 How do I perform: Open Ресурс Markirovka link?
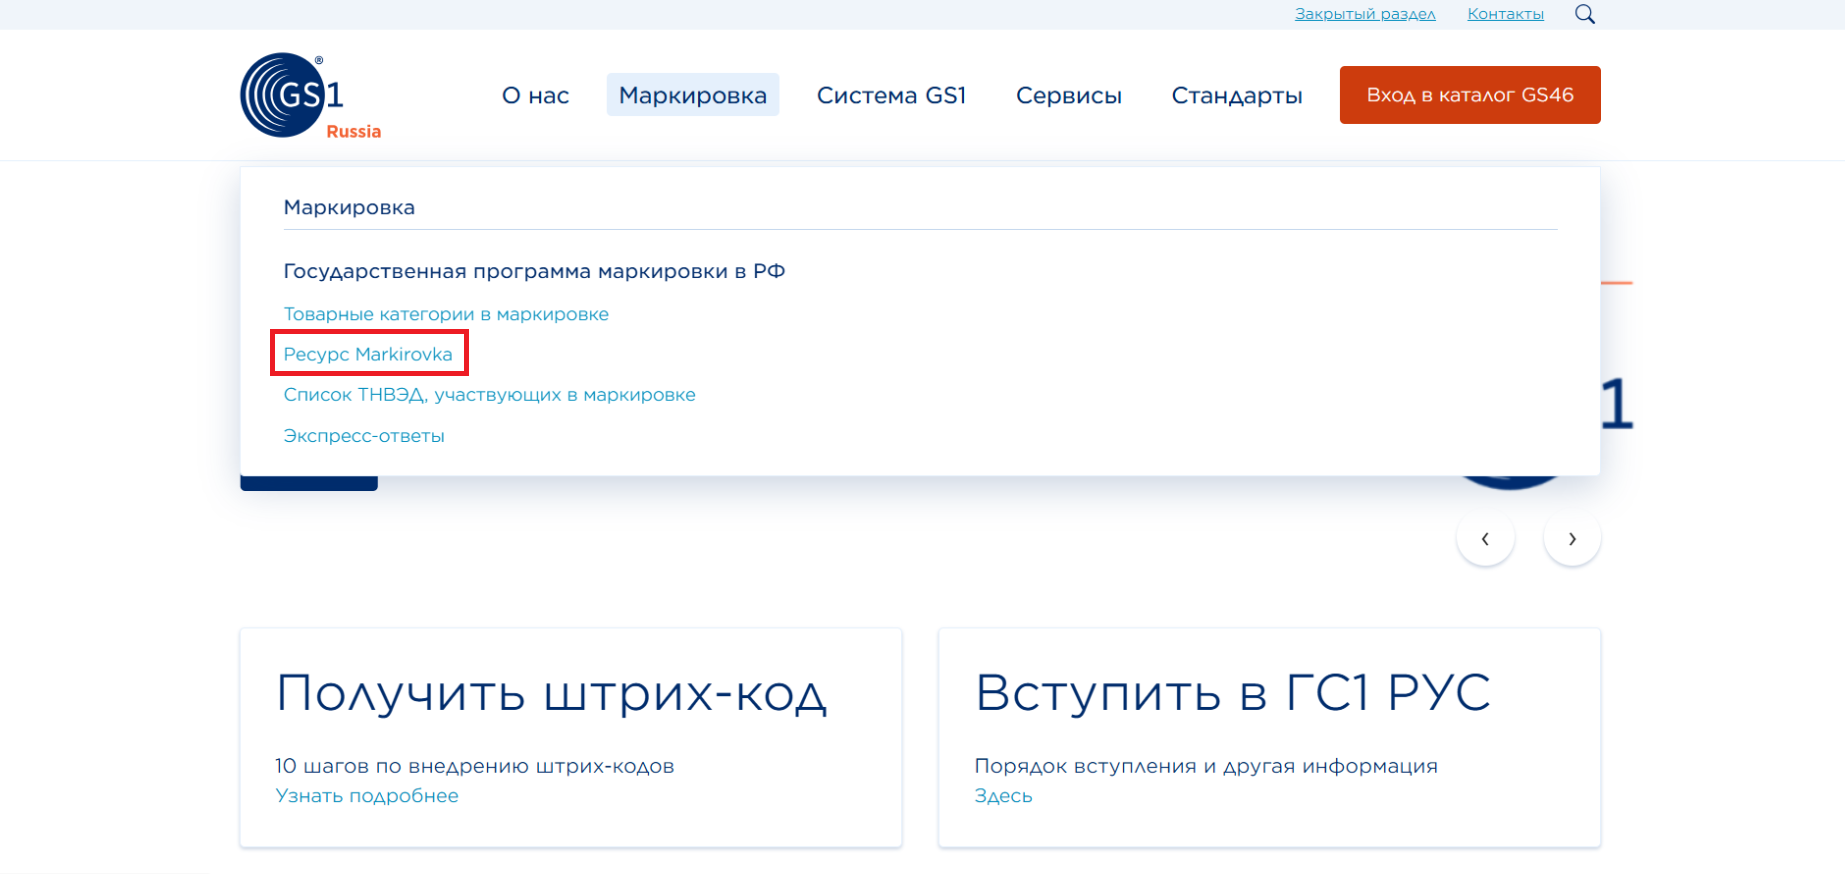[368, 354]
